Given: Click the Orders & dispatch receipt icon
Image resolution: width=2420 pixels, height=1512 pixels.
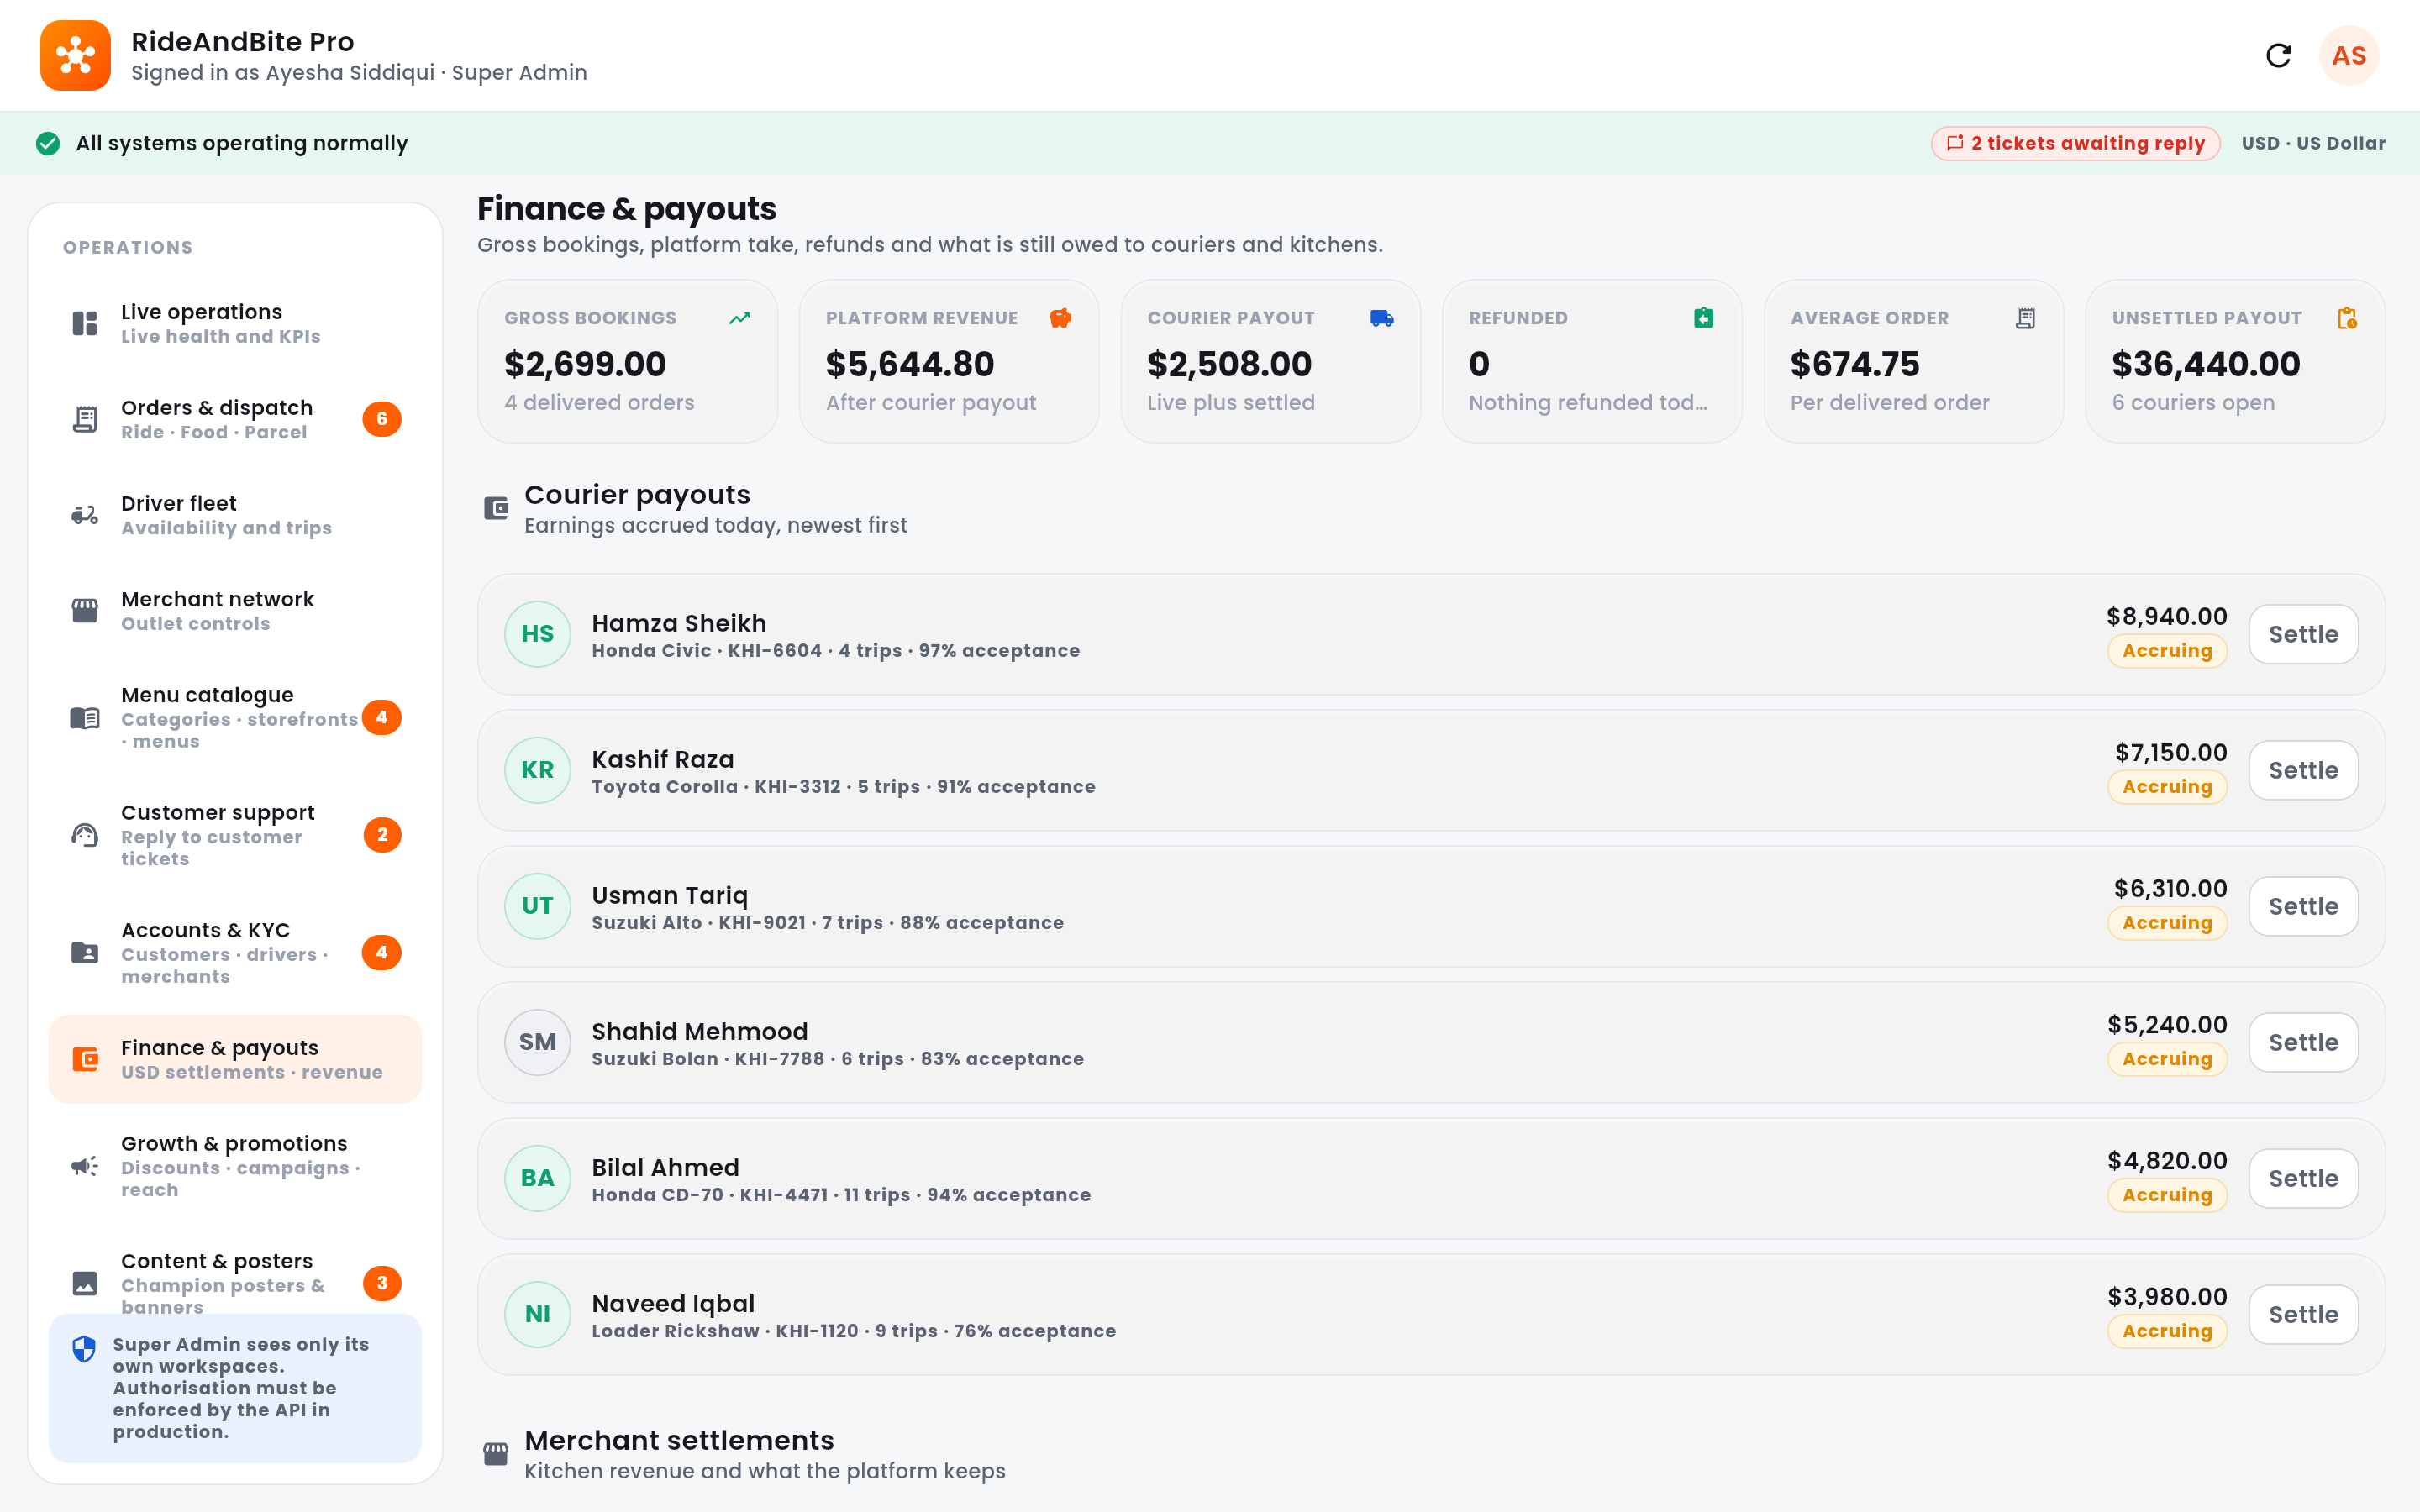Looking at the screenshot, I should (85, 419).
